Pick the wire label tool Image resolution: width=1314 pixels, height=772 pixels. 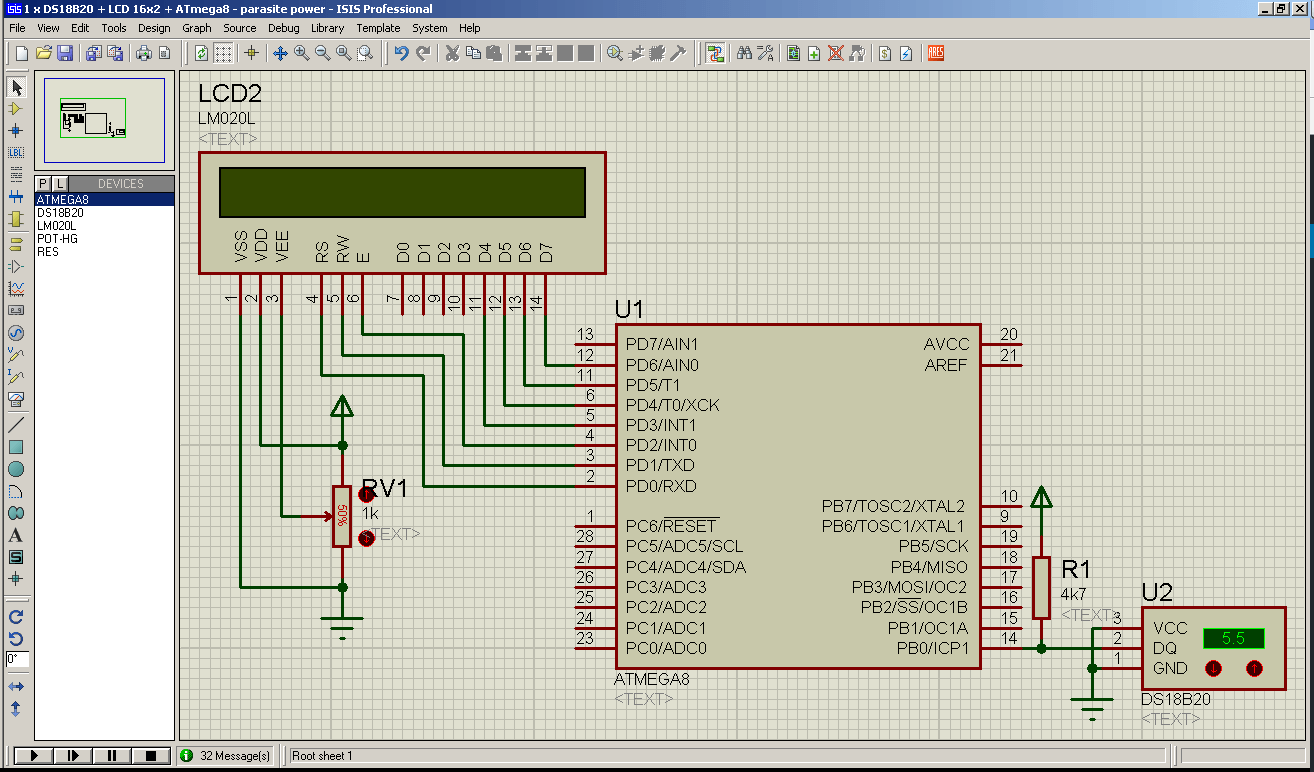pos(16,152)
